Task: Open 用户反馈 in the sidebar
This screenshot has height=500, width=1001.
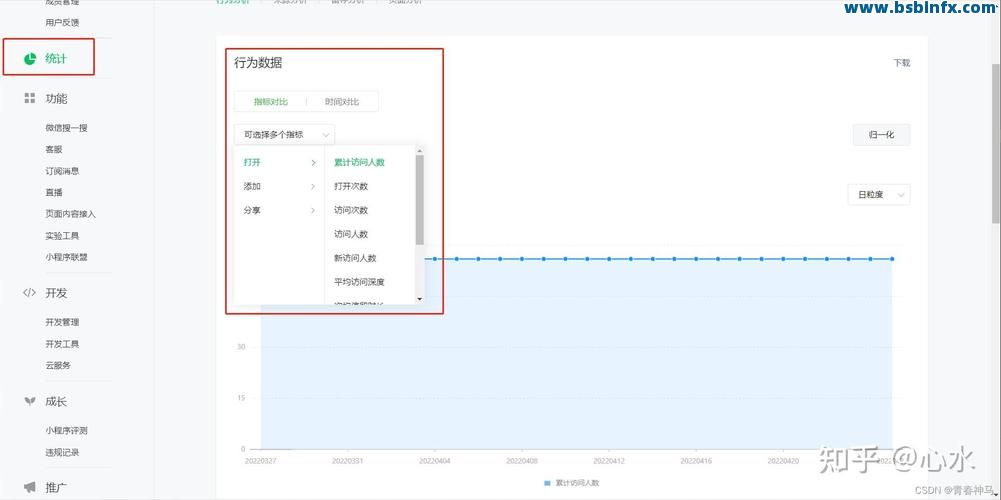Action: [x=62, y=22]
